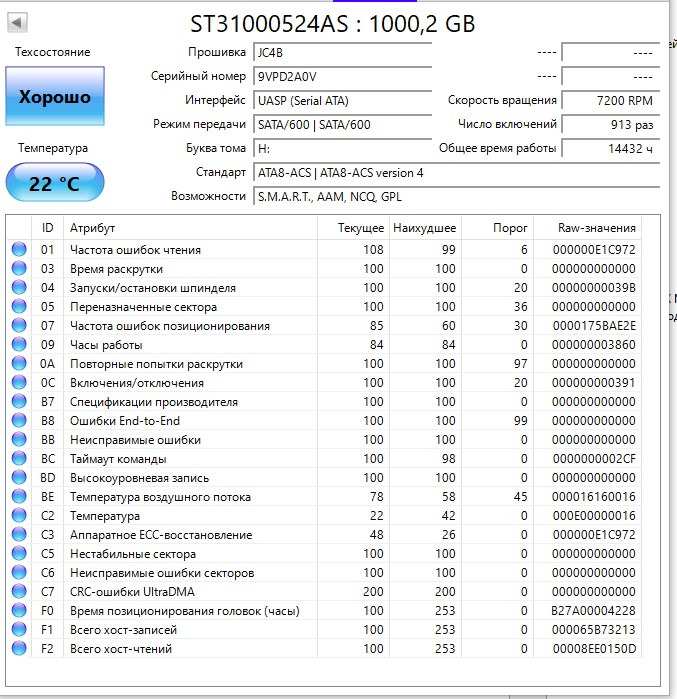677x699 pixels.
Task: Click status orb for Частота ошибок чтения
Action: tap(19, 250)
